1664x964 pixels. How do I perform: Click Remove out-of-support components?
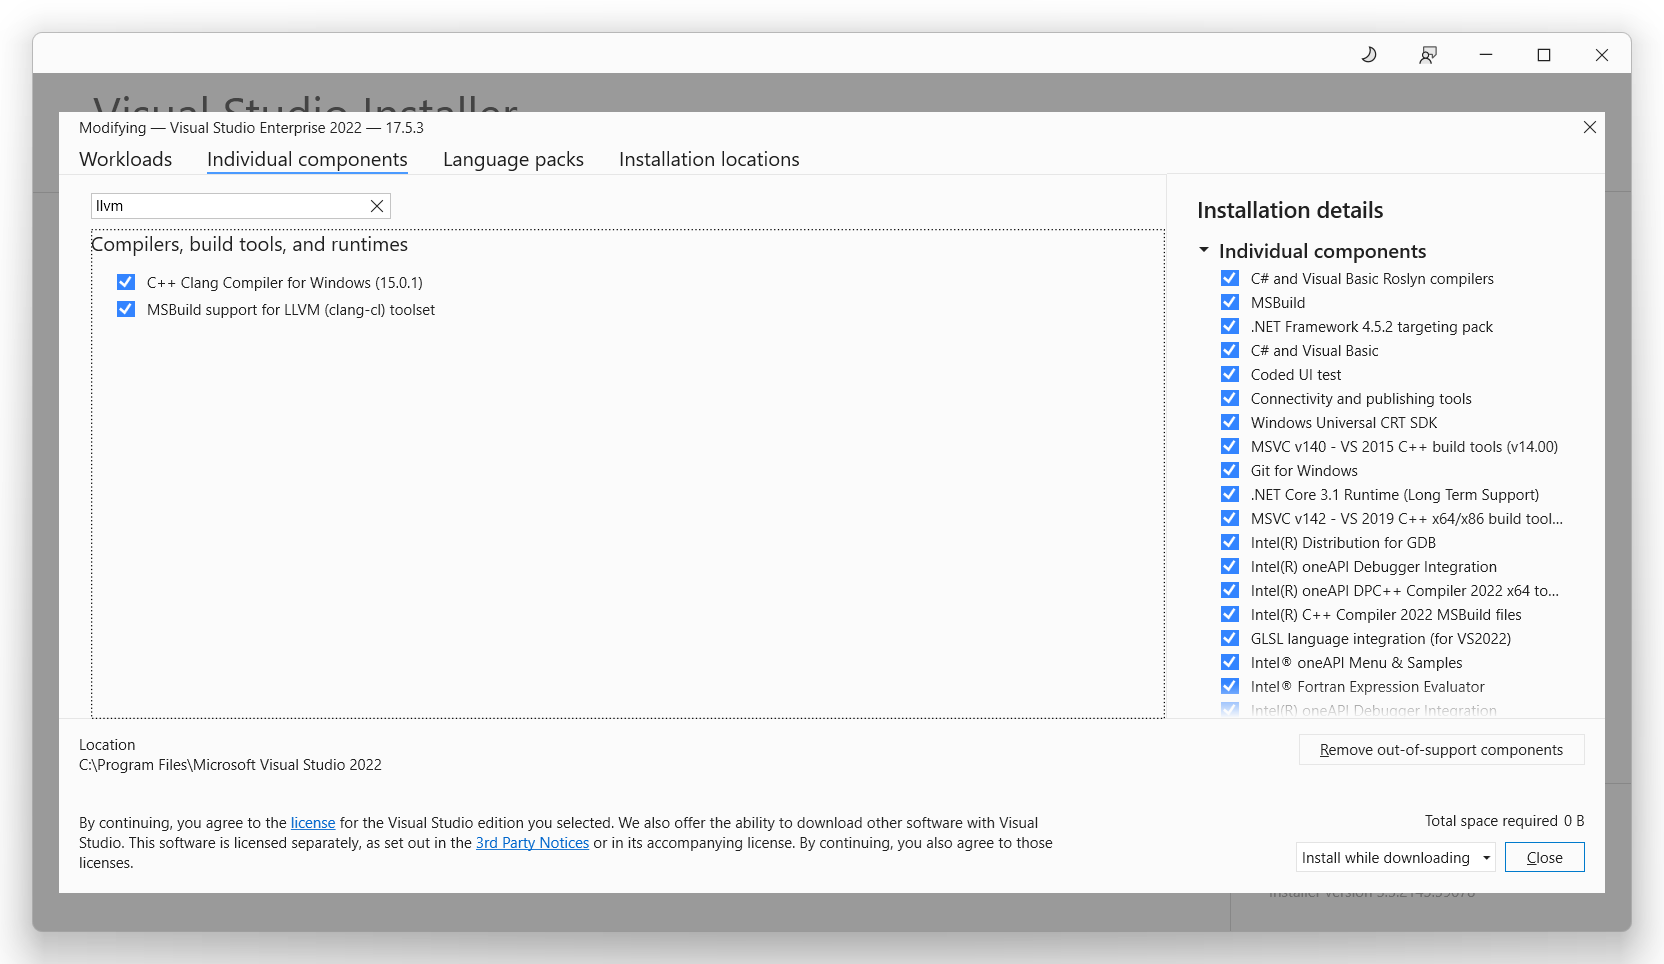click(x=1441, y=749)
